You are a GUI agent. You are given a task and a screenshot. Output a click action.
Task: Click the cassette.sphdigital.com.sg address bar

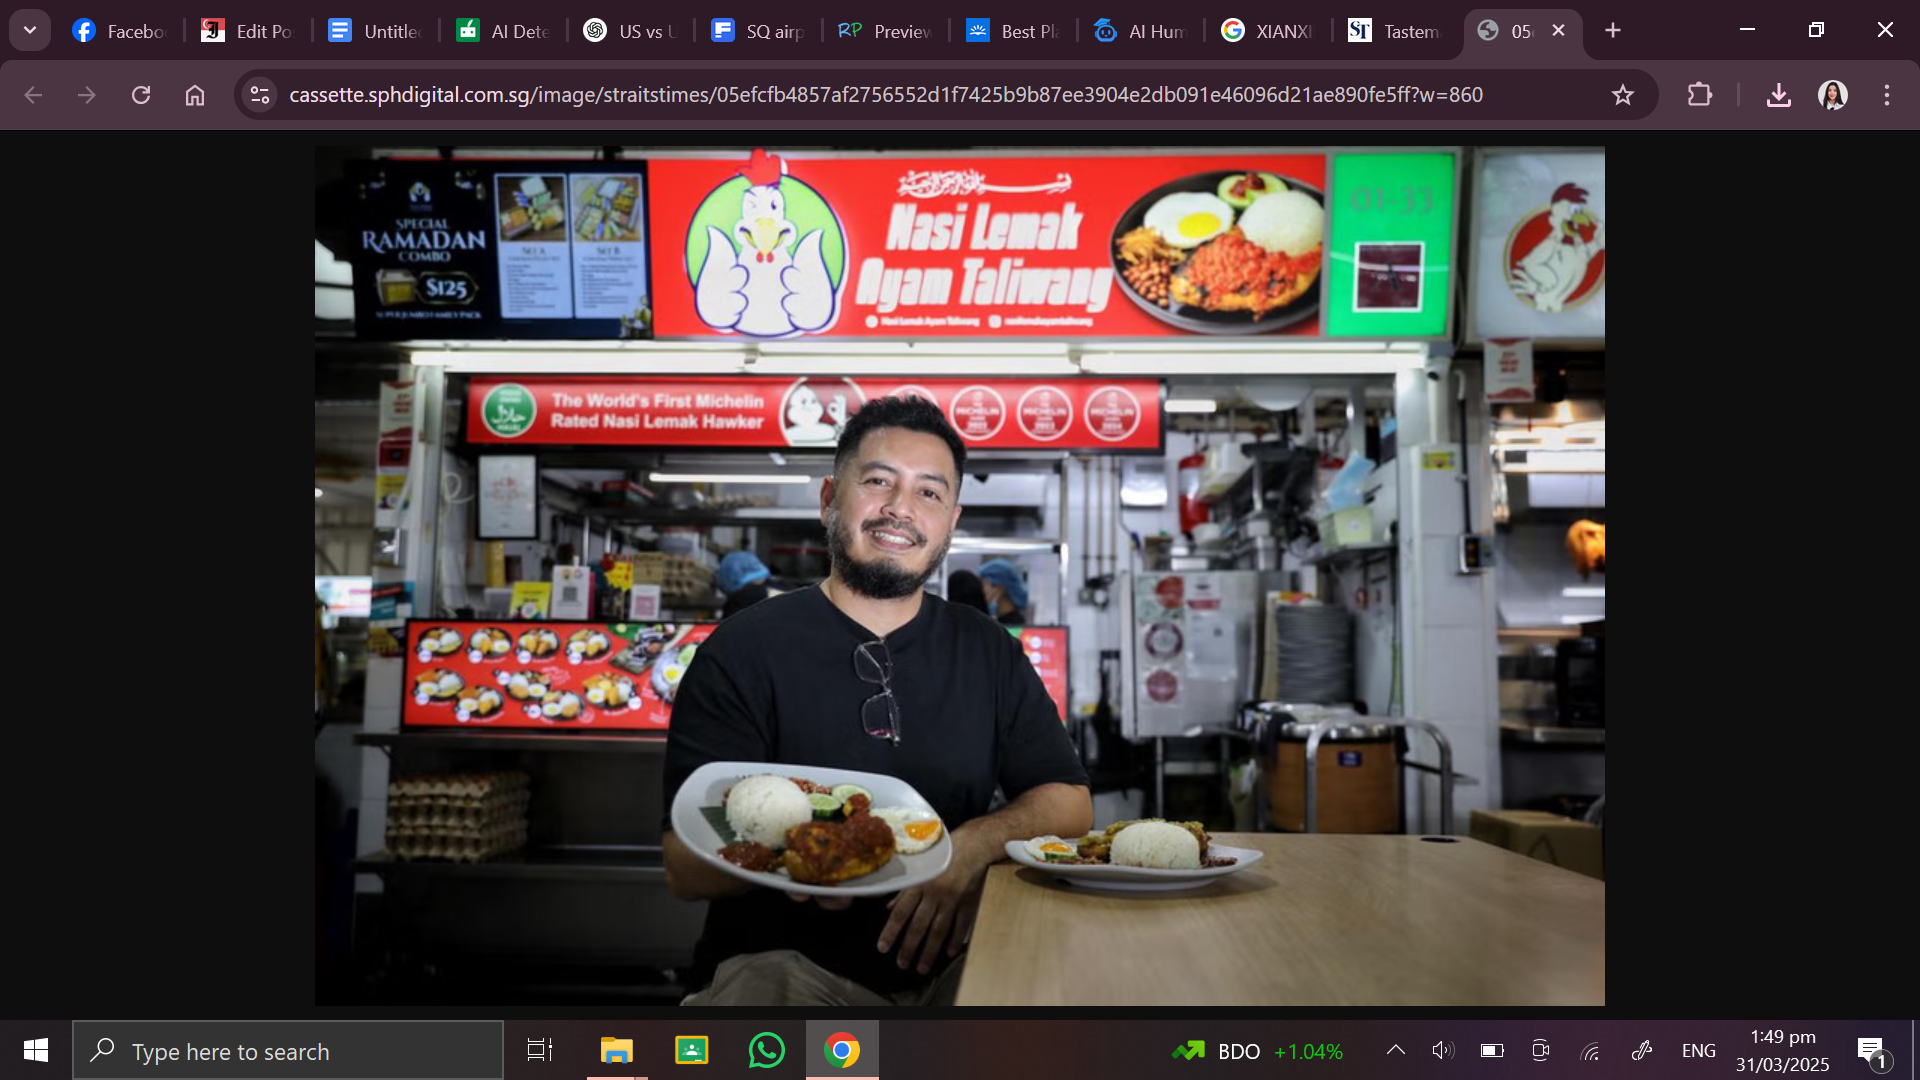click(x=885, y=95)
